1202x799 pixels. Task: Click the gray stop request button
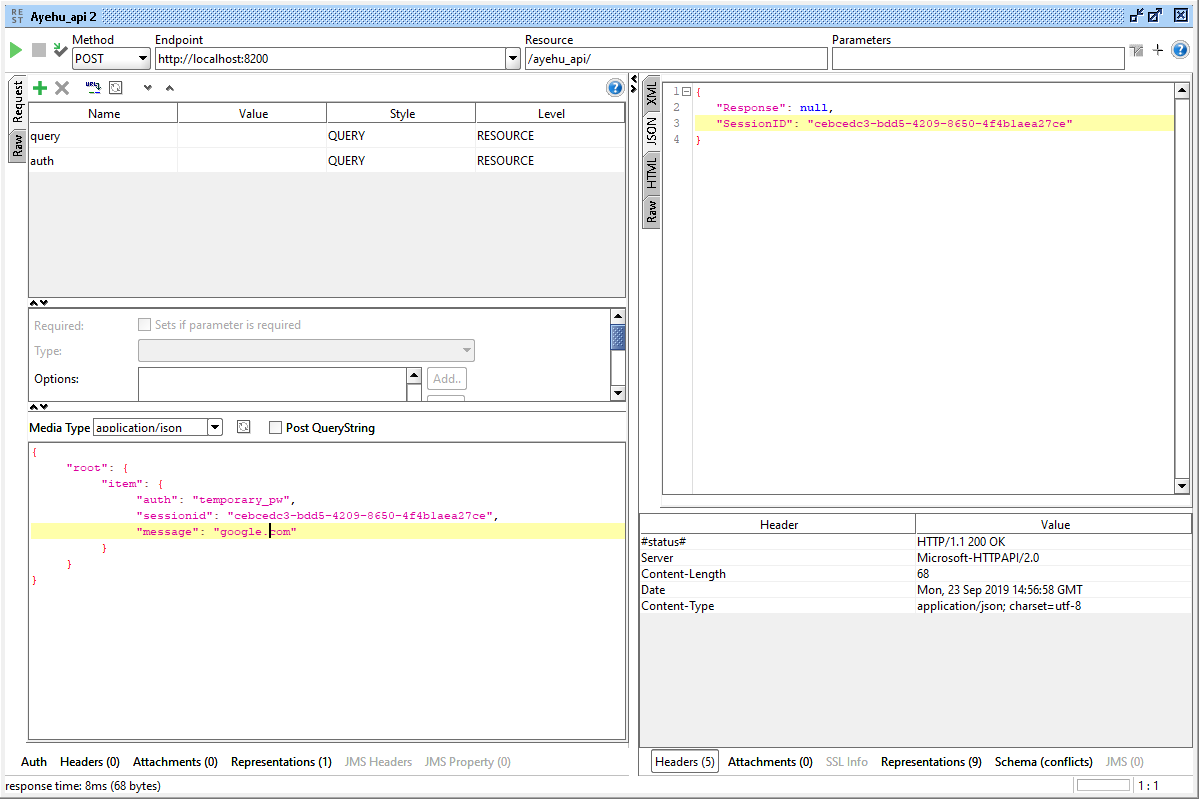[x=39, y=50]
